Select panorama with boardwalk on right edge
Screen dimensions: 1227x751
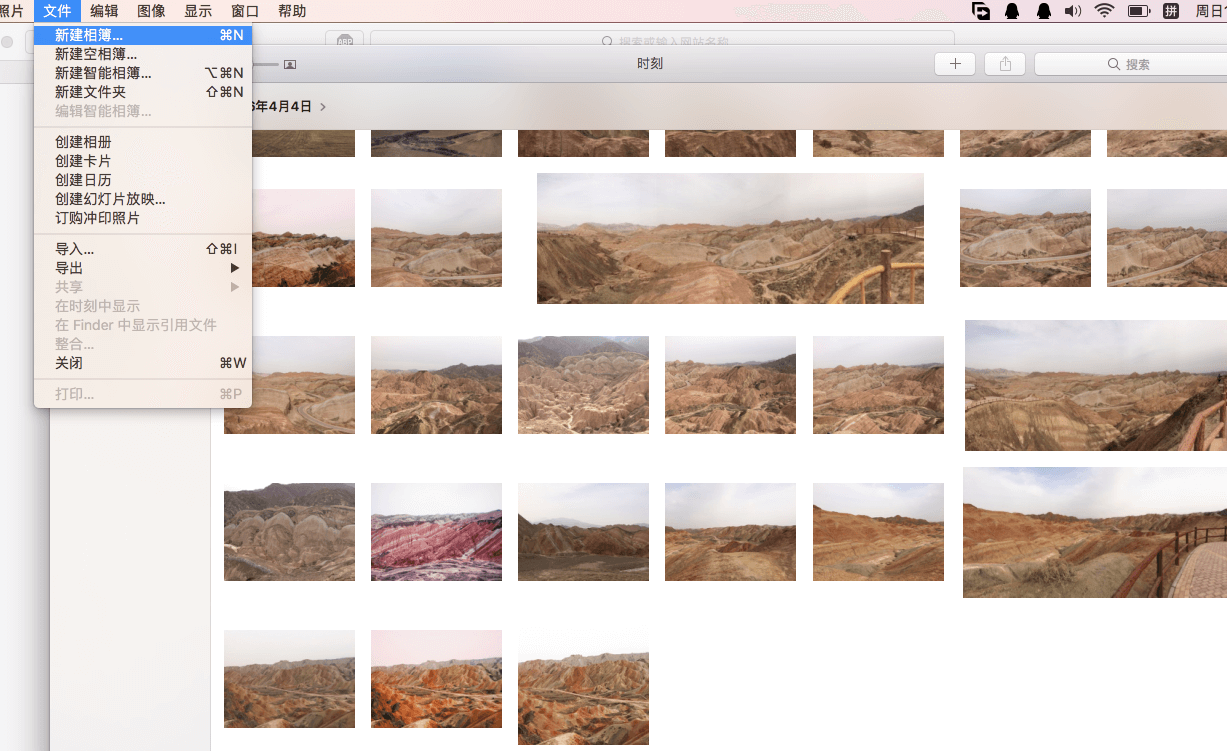[1096, 385]
